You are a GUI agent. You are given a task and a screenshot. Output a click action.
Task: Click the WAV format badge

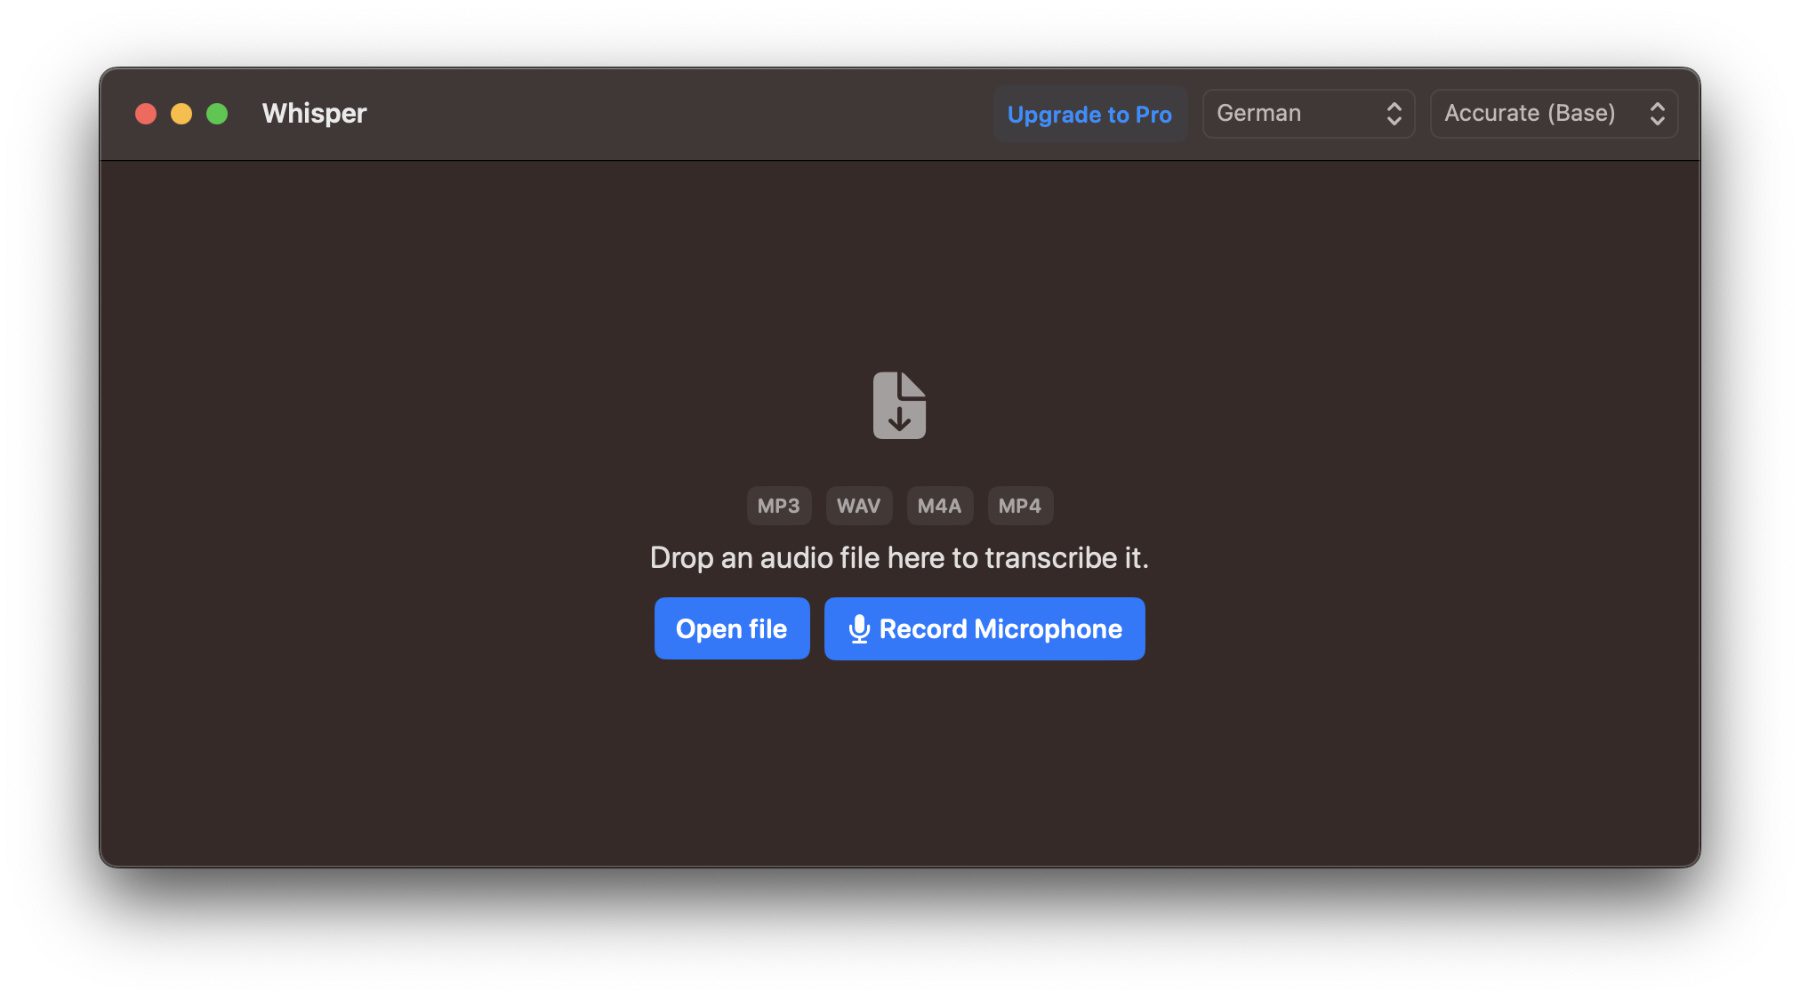pos(859,506)
